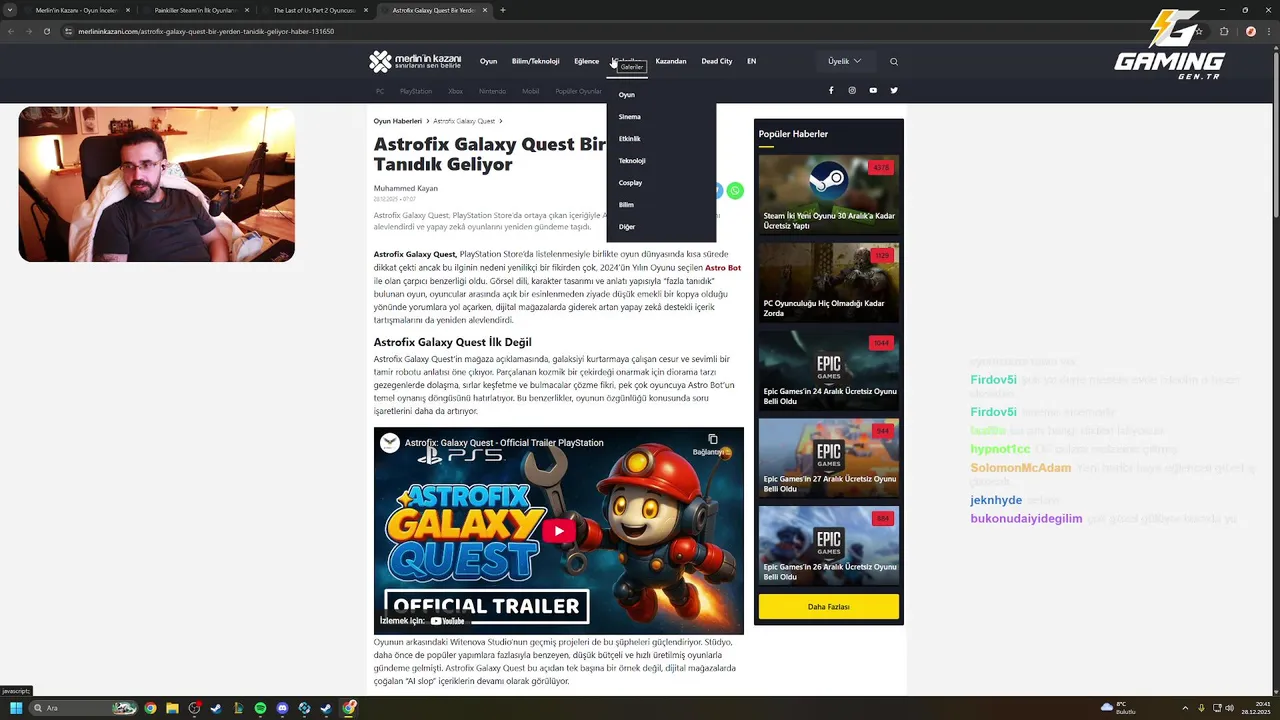Show hidden system tray icons chevron
The image size is (1280, 720).
tap(1185, 708)
